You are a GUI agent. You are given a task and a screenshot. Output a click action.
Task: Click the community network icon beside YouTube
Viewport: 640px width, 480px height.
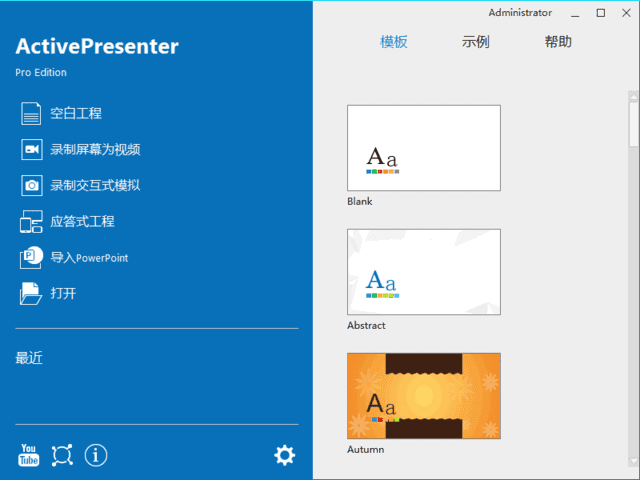pyautogui.click(x=62, y=455)
